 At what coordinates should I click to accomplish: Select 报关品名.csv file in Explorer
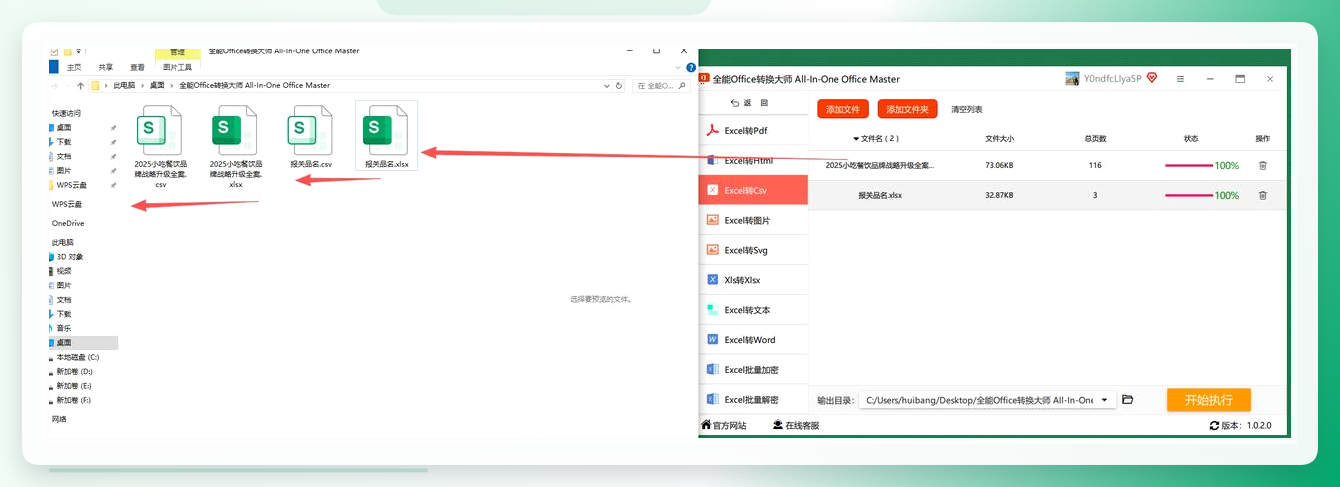tap(310, 137)
